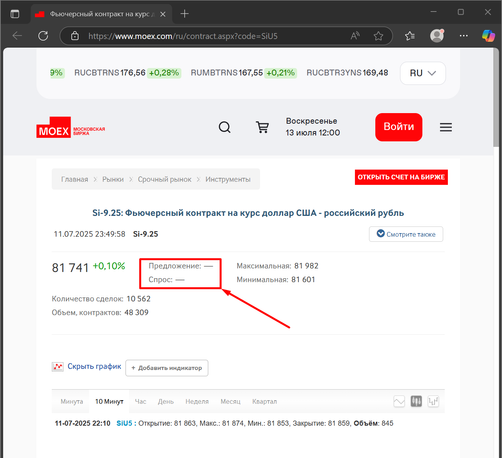
Task: Select the 10 Минут interval tab
Action: 109,401
